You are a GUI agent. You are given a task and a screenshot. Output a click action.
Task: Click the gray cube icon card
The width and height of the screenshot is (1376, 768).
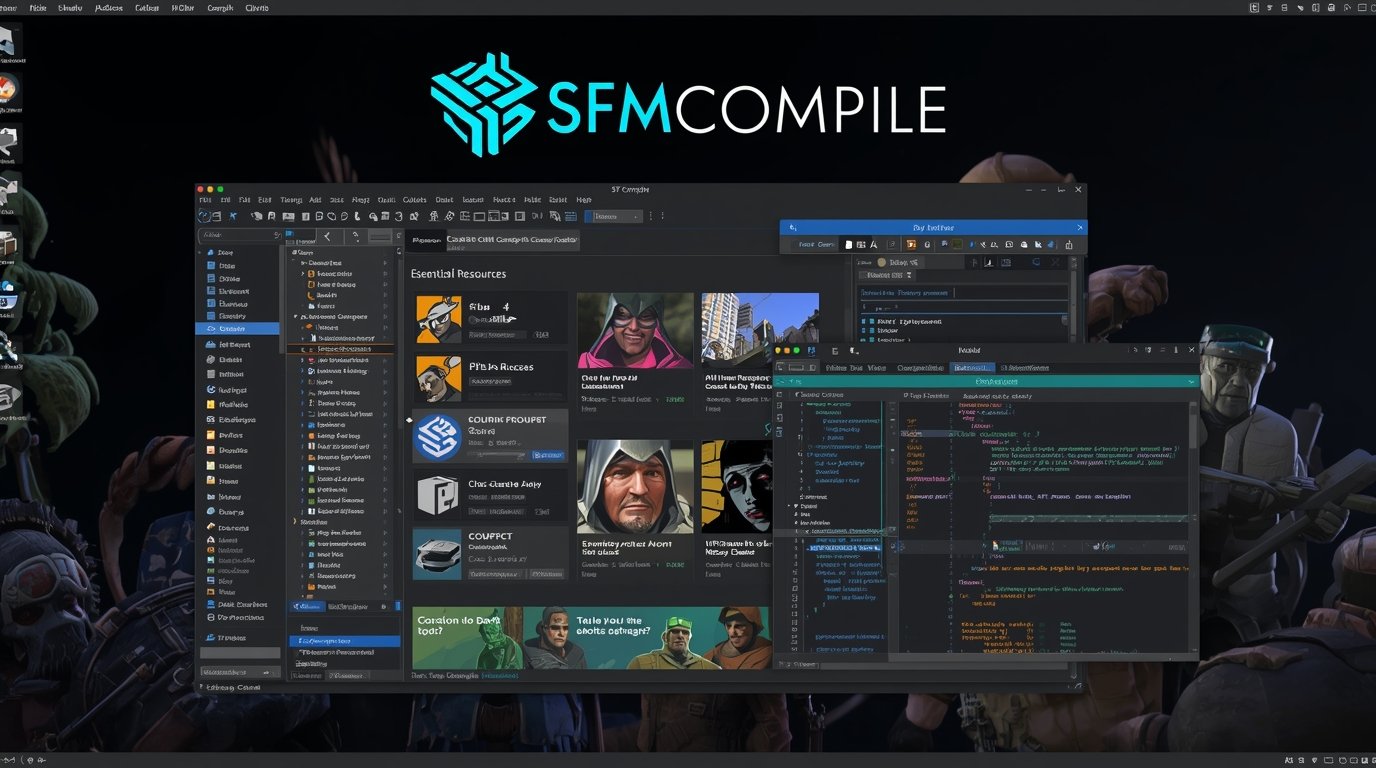point(437,495)
